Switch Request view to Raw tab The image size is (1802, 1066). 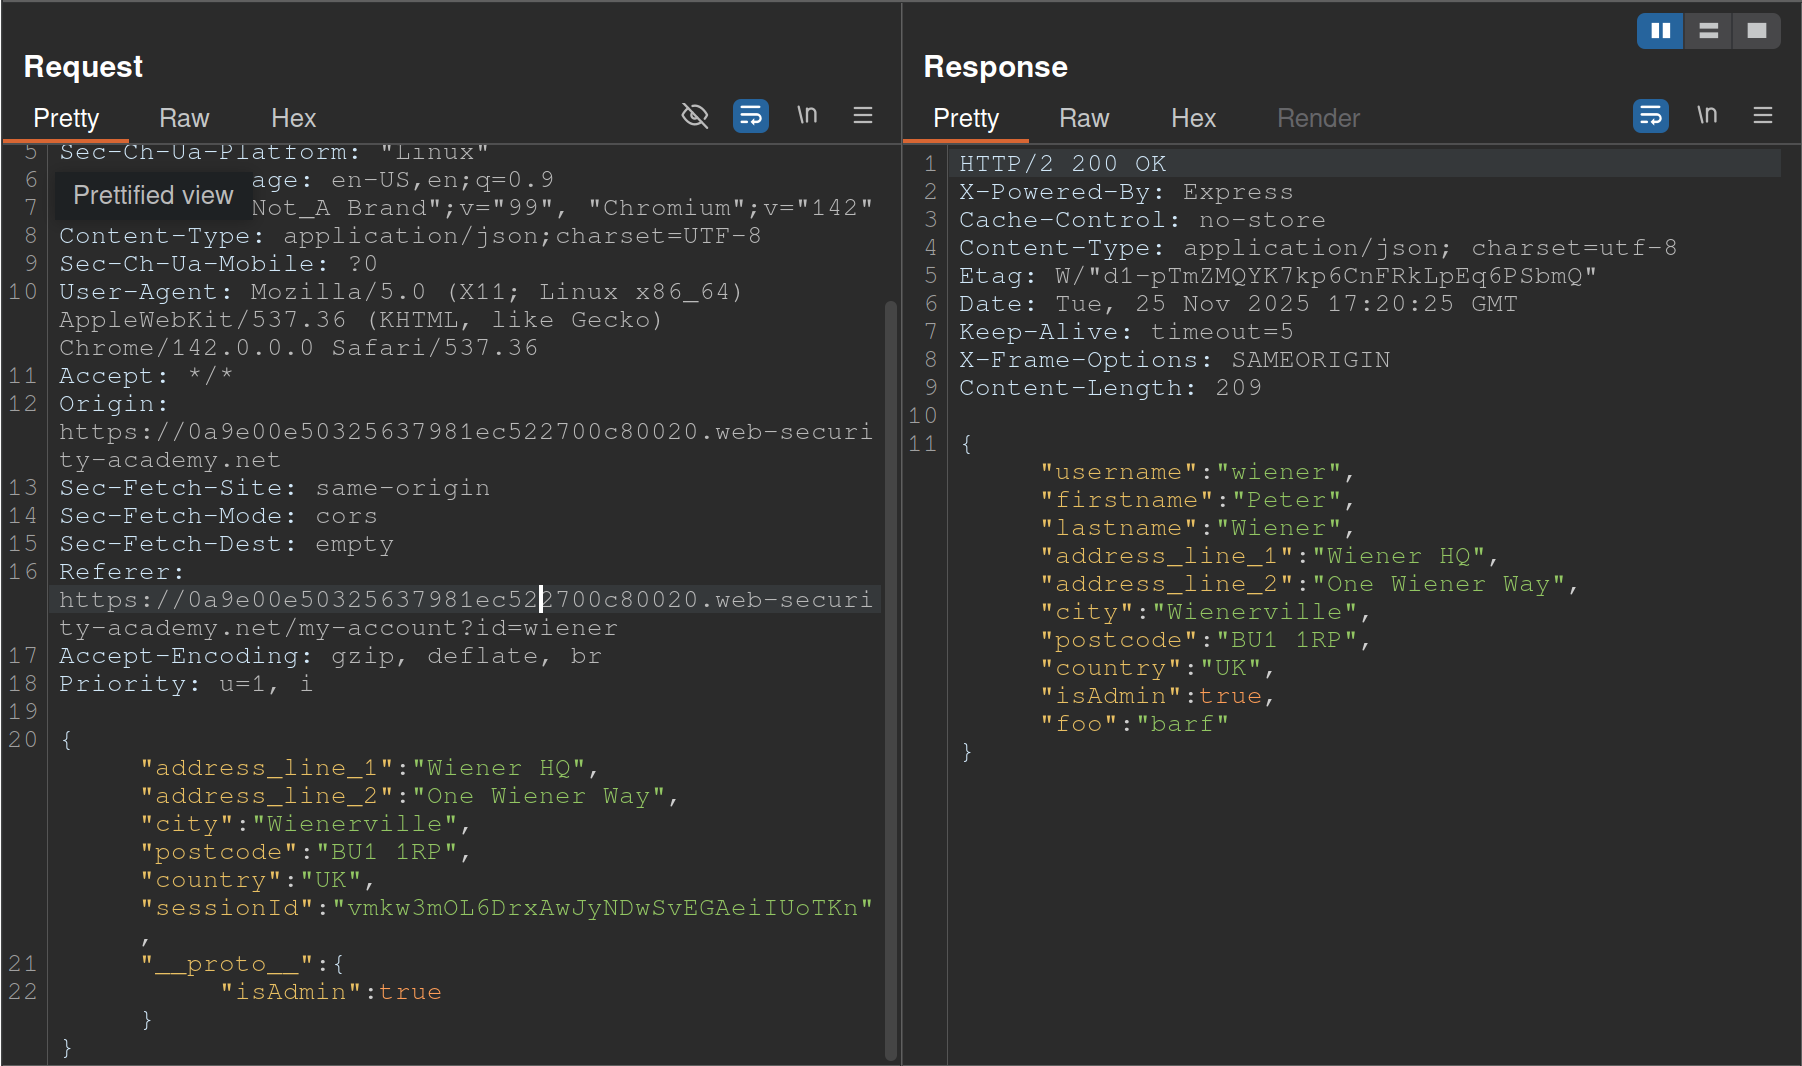[184, 118]
